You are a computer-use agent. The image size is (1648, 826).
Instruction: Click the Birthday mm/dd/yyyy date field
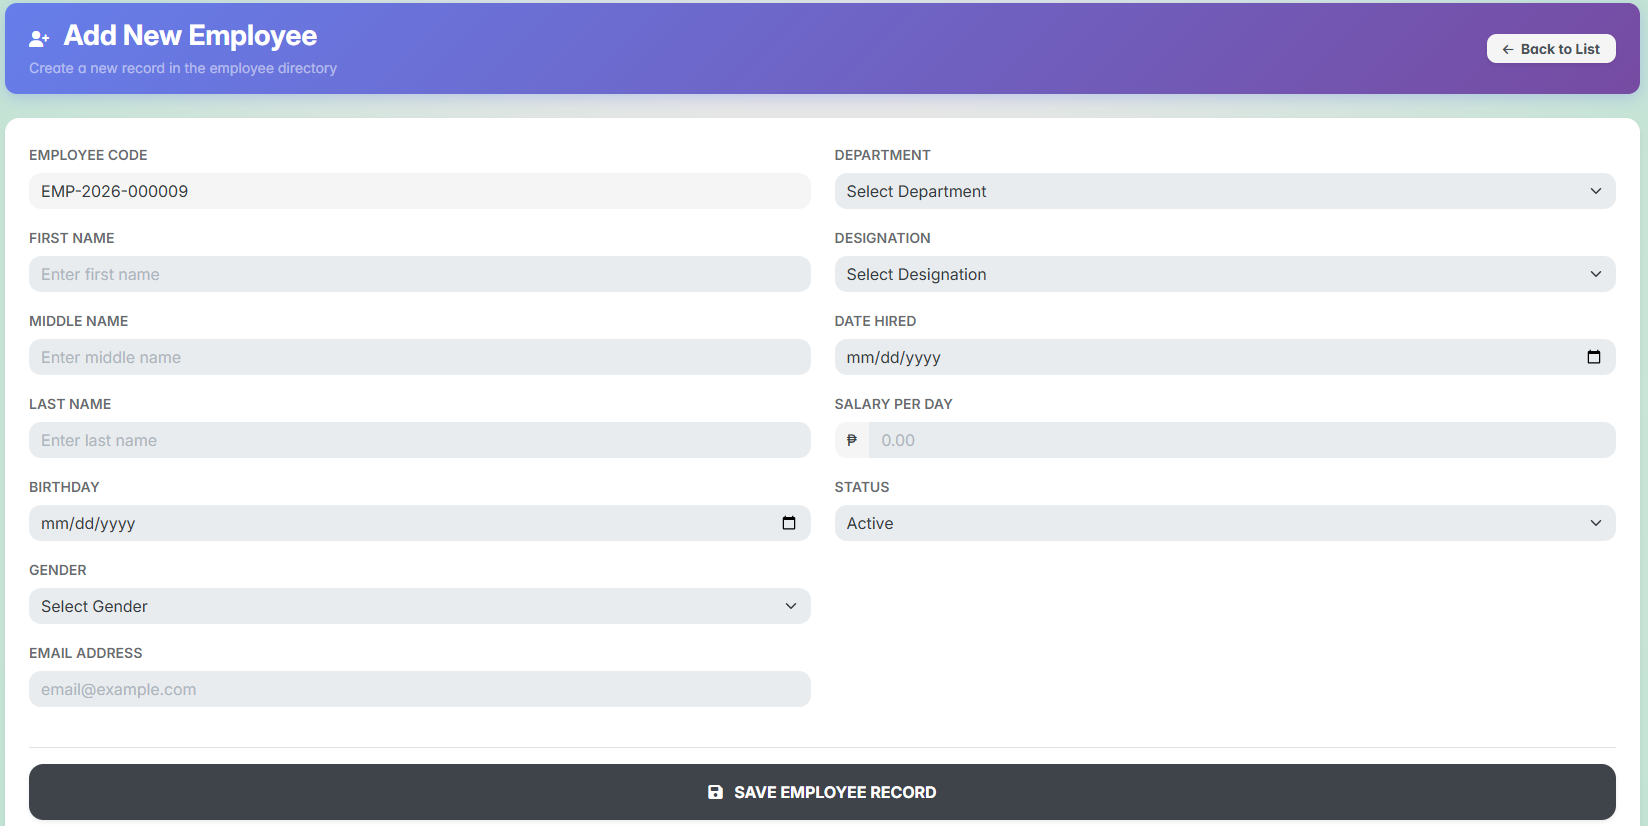(400, 523)
